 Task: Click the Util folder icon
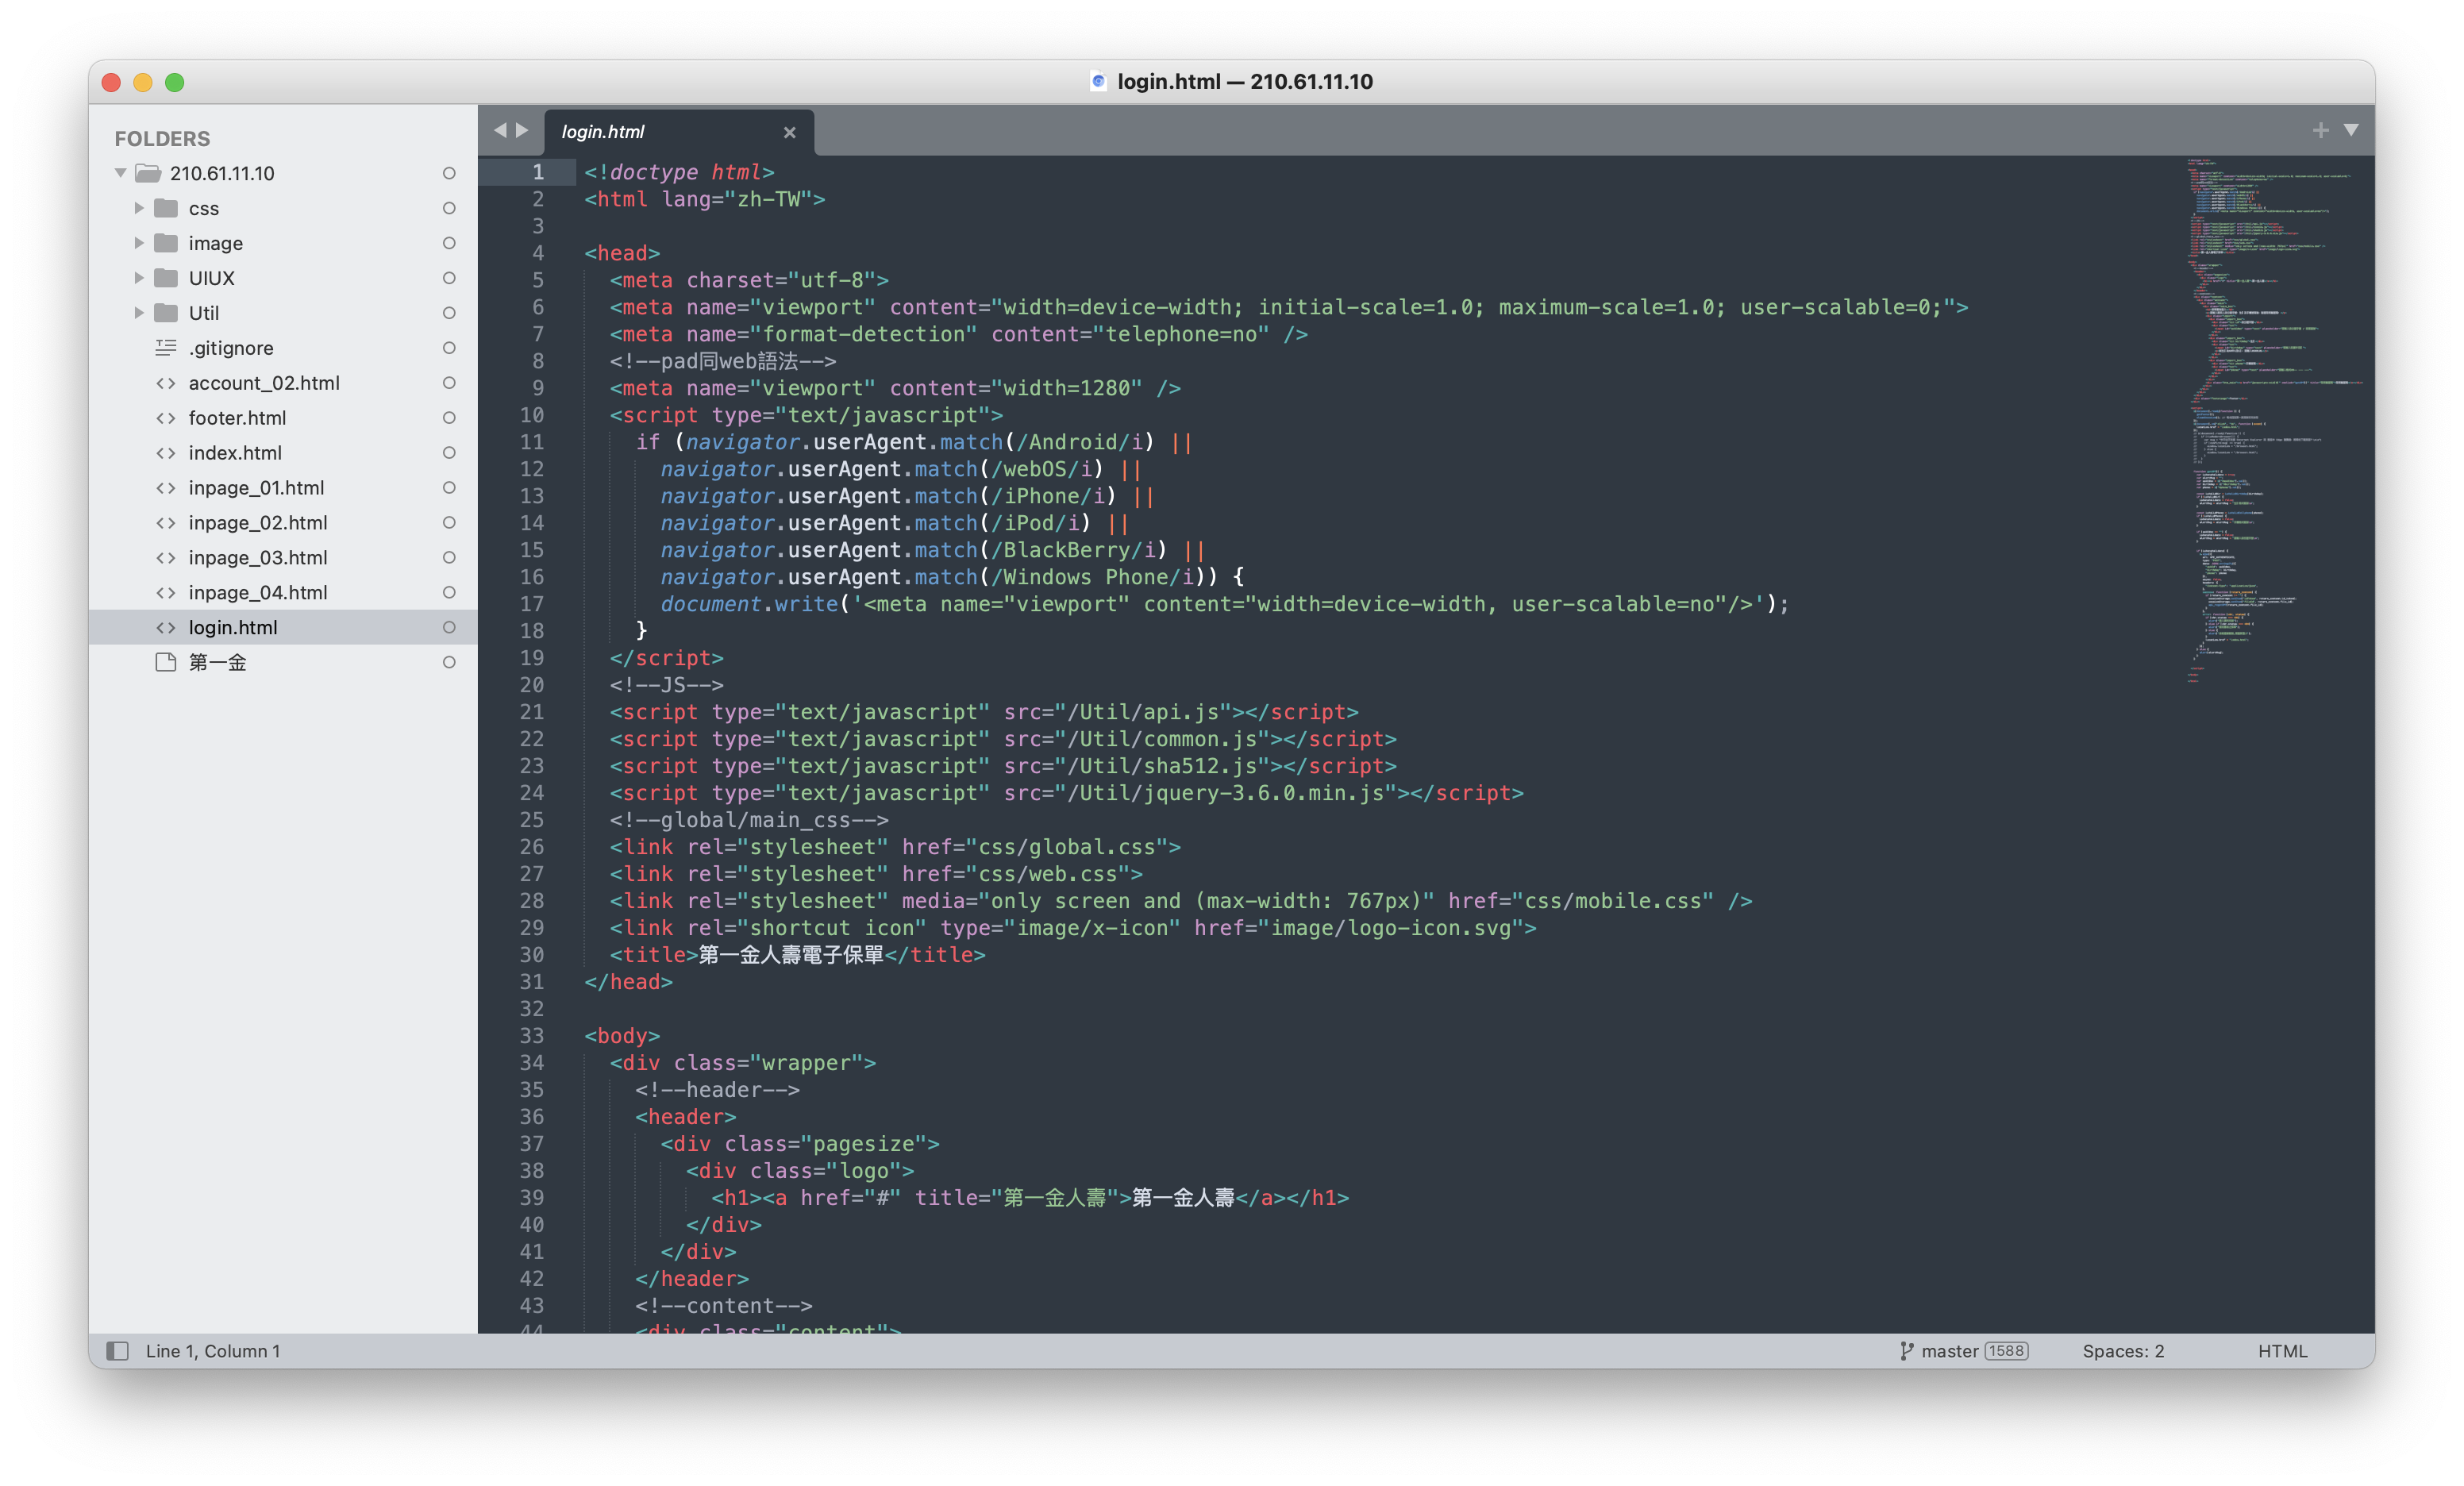click(167, 313)
